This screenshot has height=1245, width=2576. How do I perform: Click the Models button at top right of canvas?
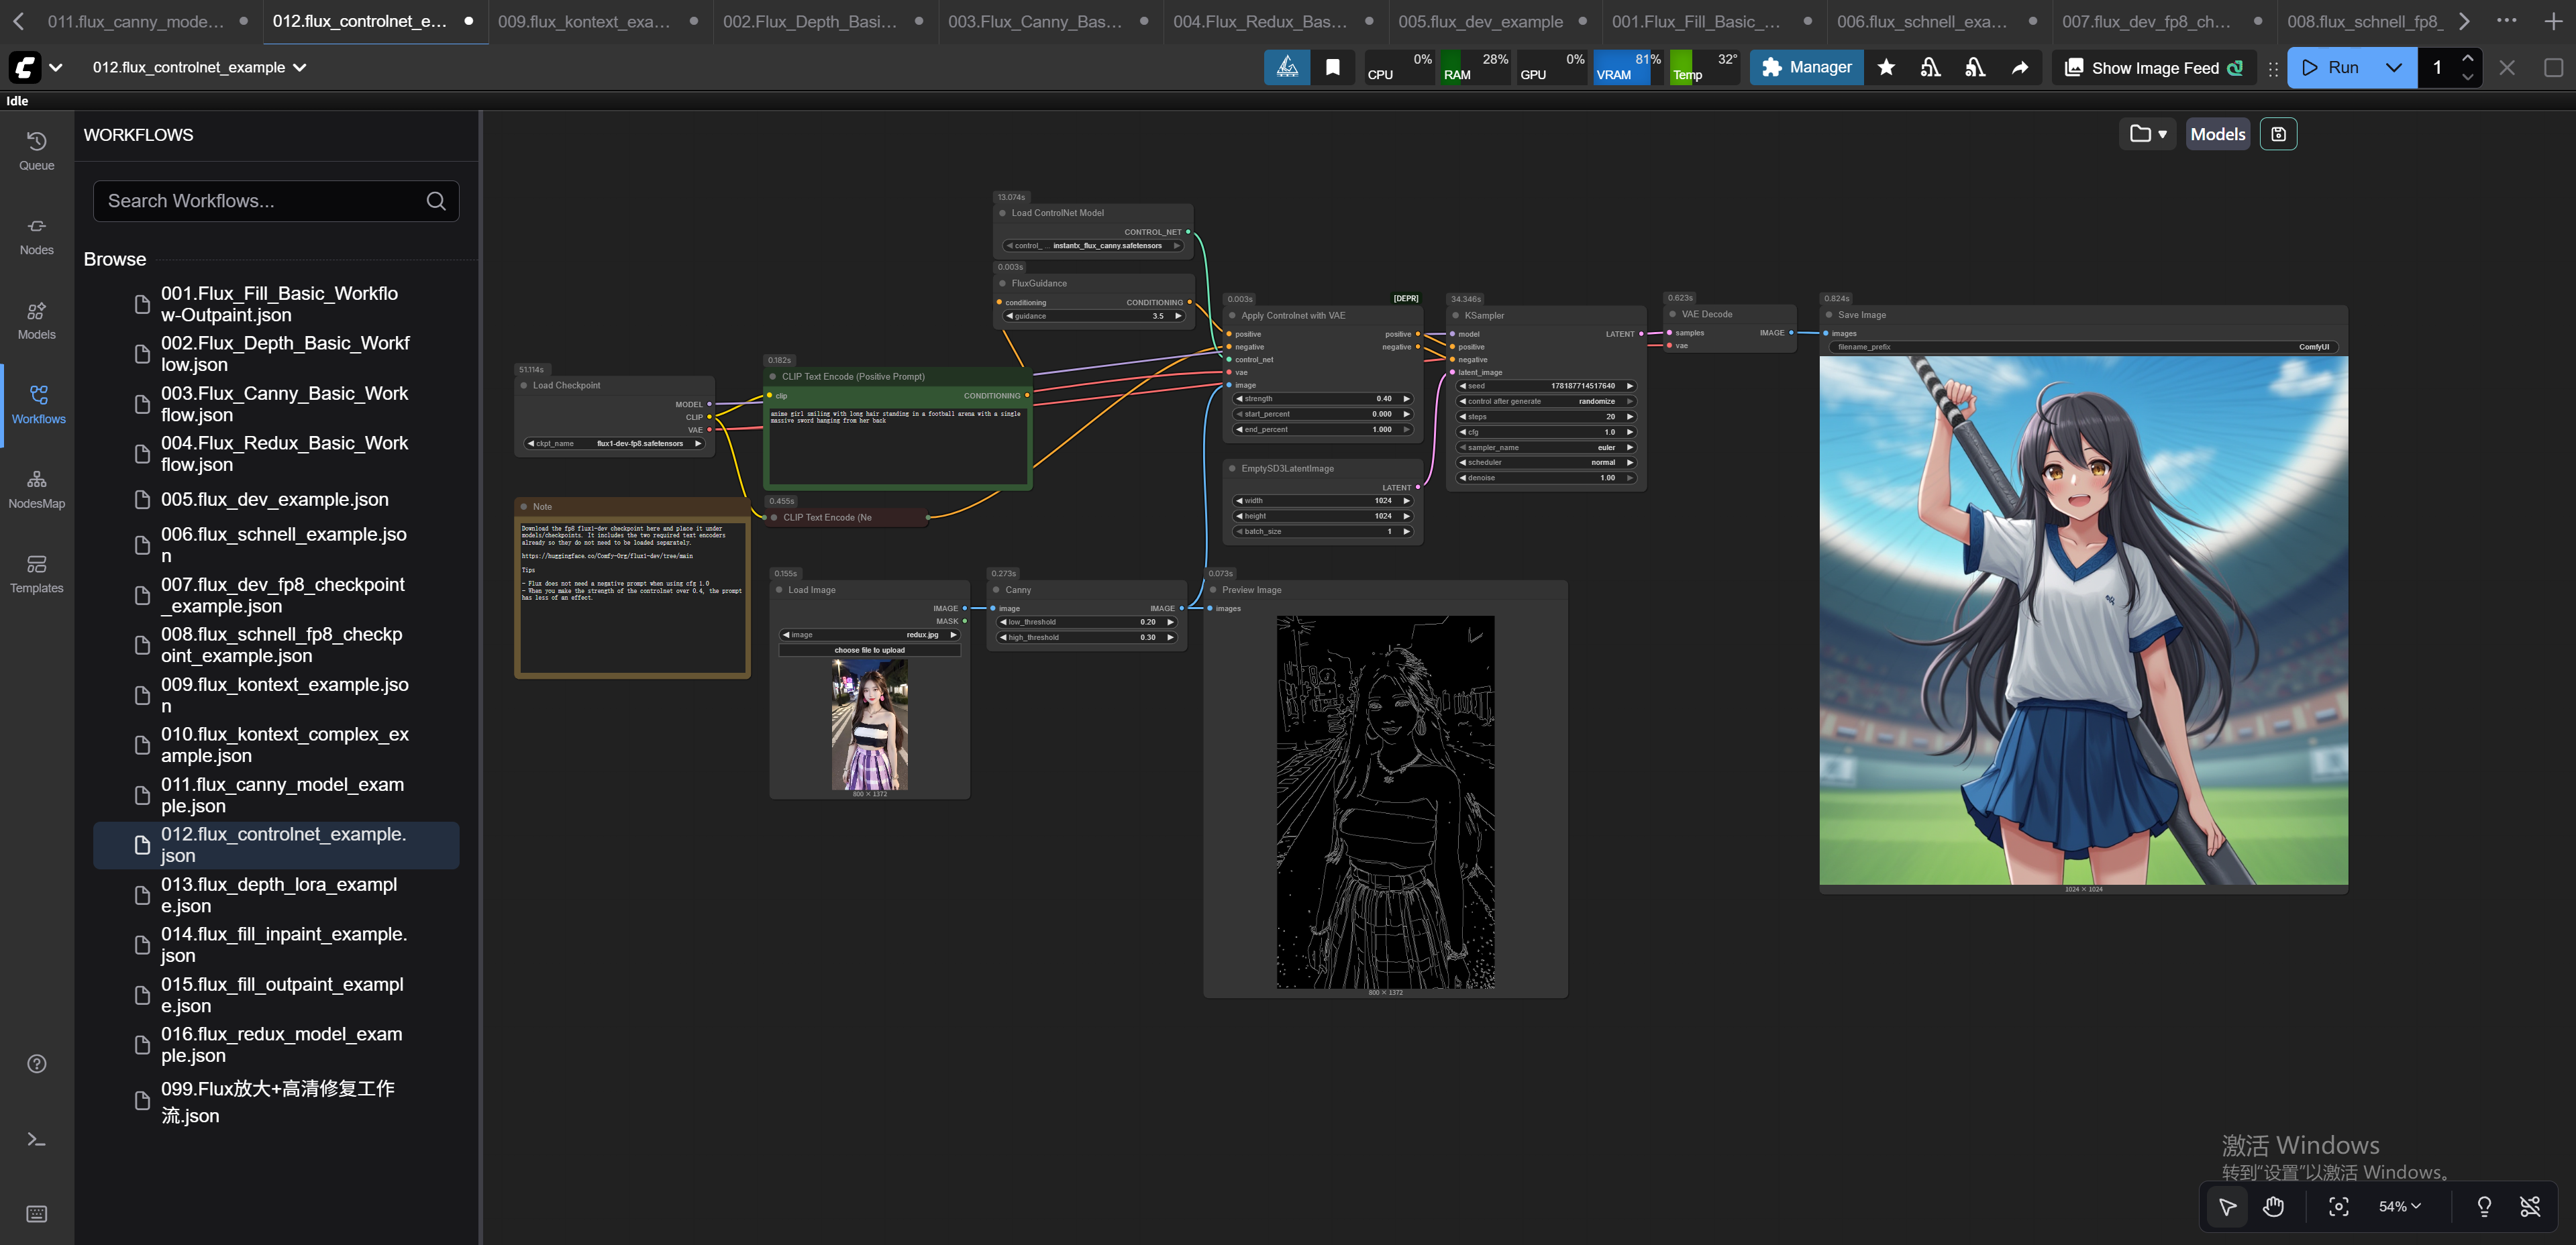tap(2217, 133)
